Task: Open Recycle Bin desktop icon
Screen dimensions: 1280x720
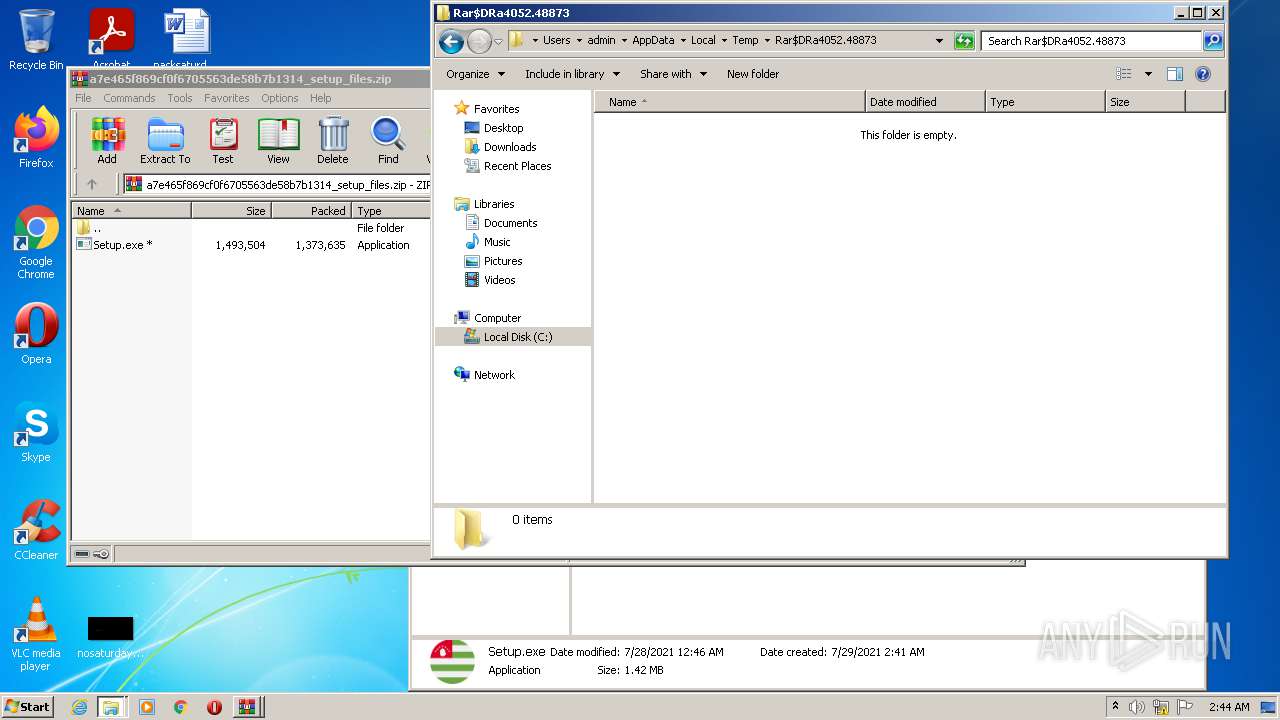Action: click(x=36, y=40)
